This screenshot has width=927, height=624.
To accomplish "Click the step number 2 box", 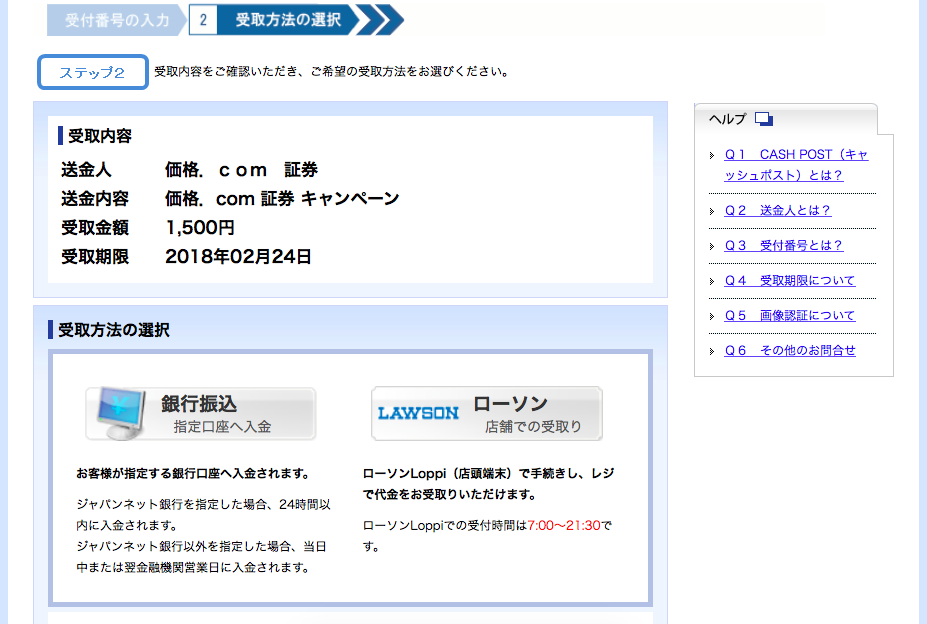I will (203, 20).
